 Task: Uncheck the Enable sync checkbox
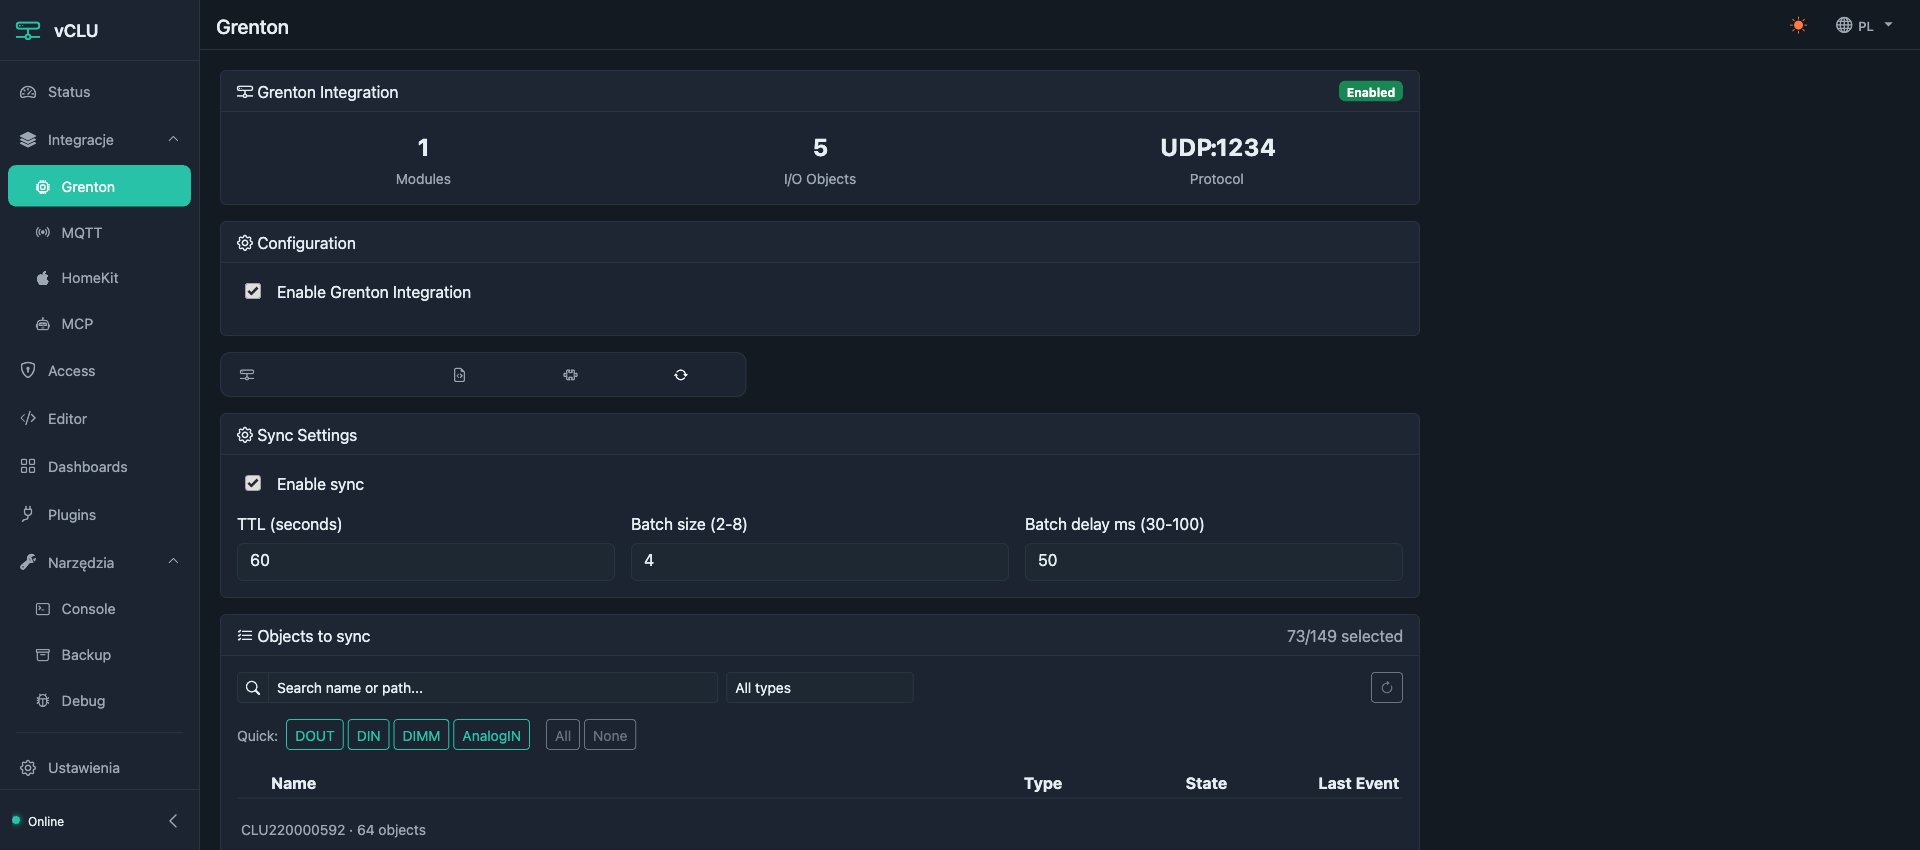click(x=253, y=484)
